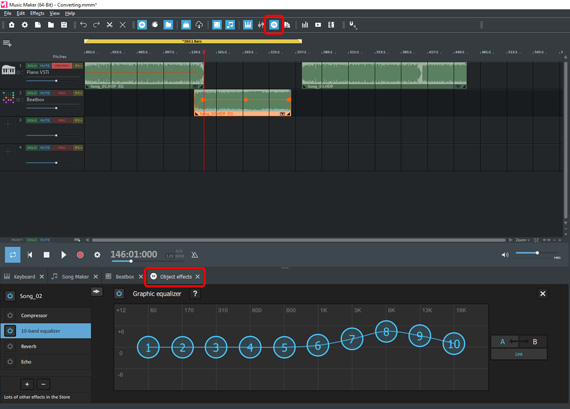Open the File menu
This screenshot has width=570, height=409.
pyautogui.click(x=8, y=13)
